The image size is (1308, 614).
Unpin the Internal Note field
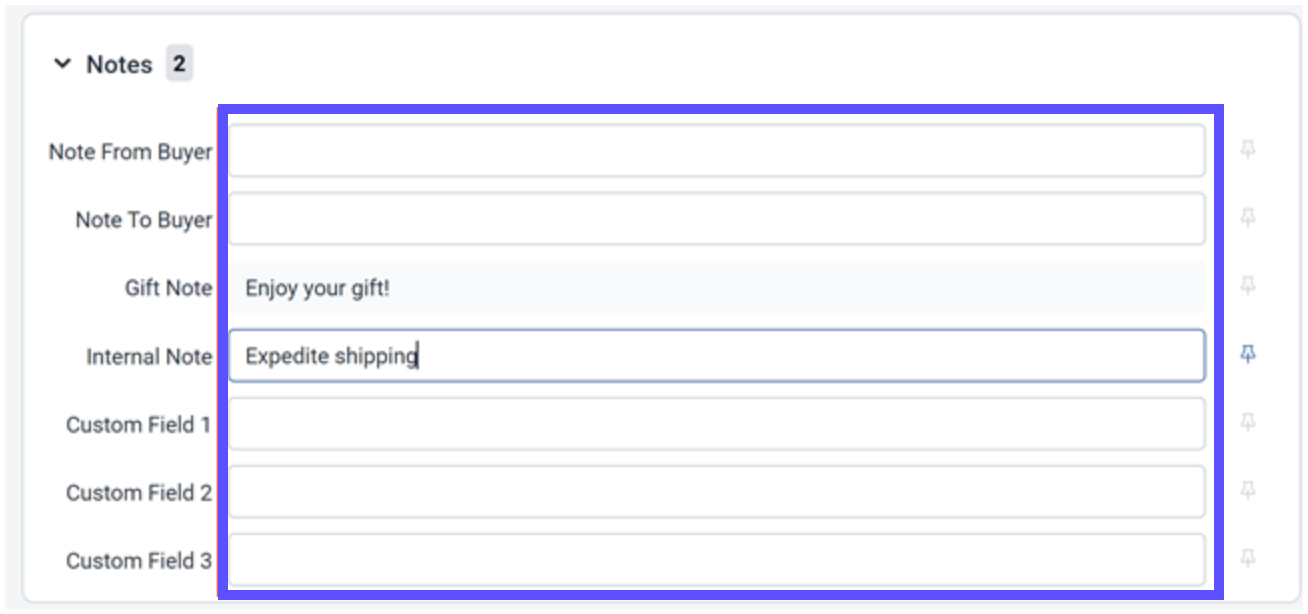tap(1247, 354)
